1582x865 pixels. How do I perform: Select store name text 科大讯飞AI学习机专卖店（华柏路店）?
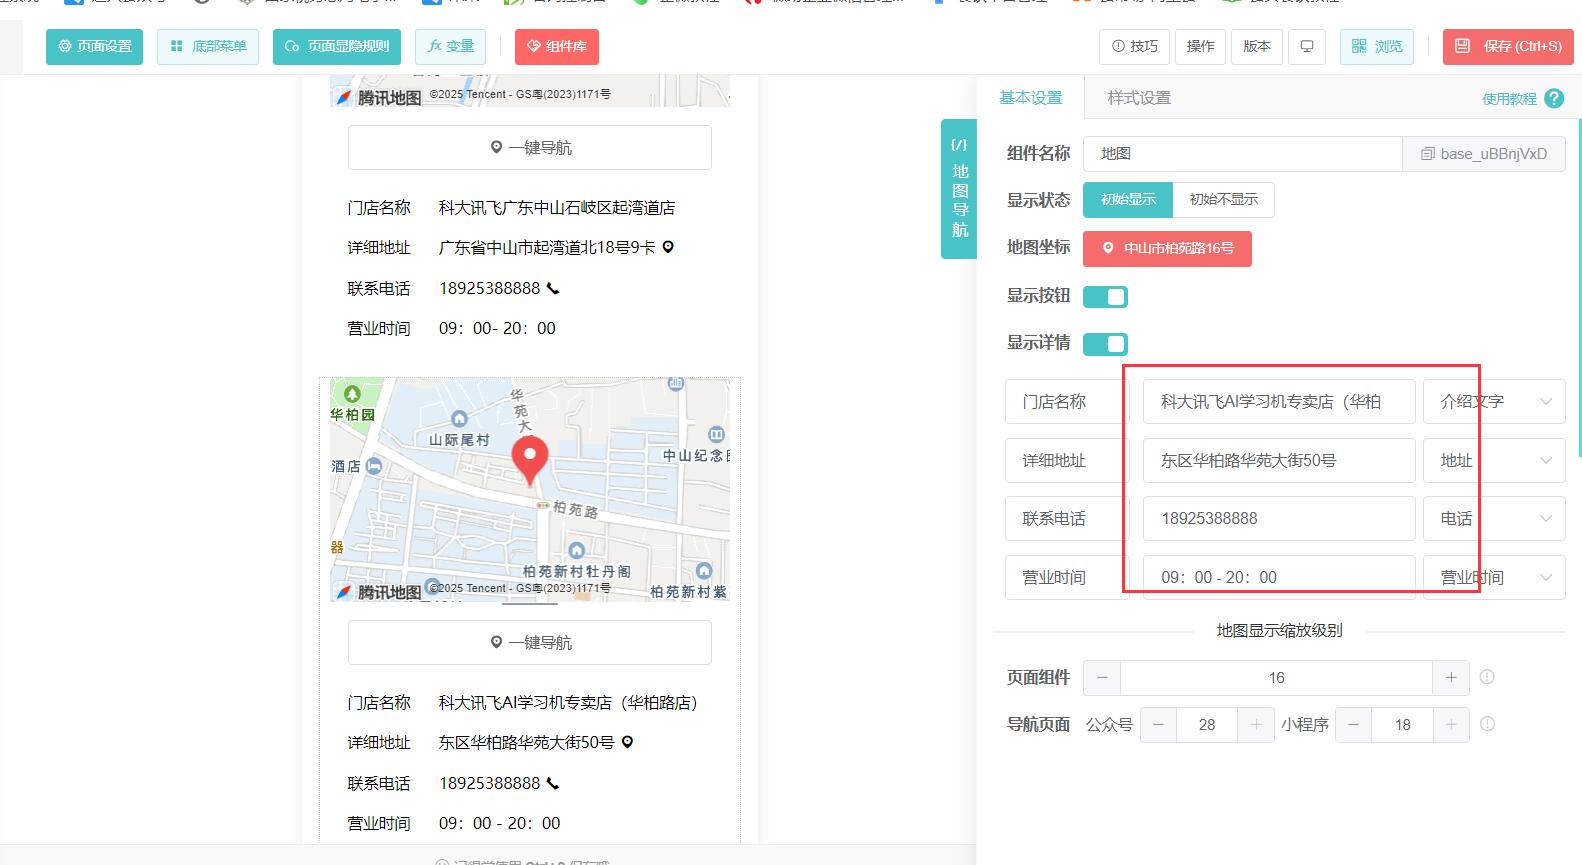pos(569,703)
